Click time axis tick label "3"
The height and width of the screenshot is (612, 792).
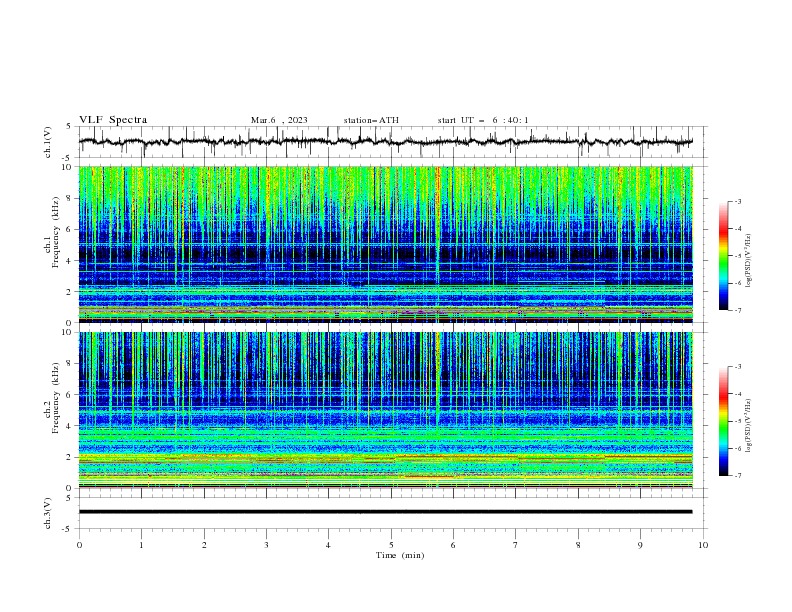(266, 545)
